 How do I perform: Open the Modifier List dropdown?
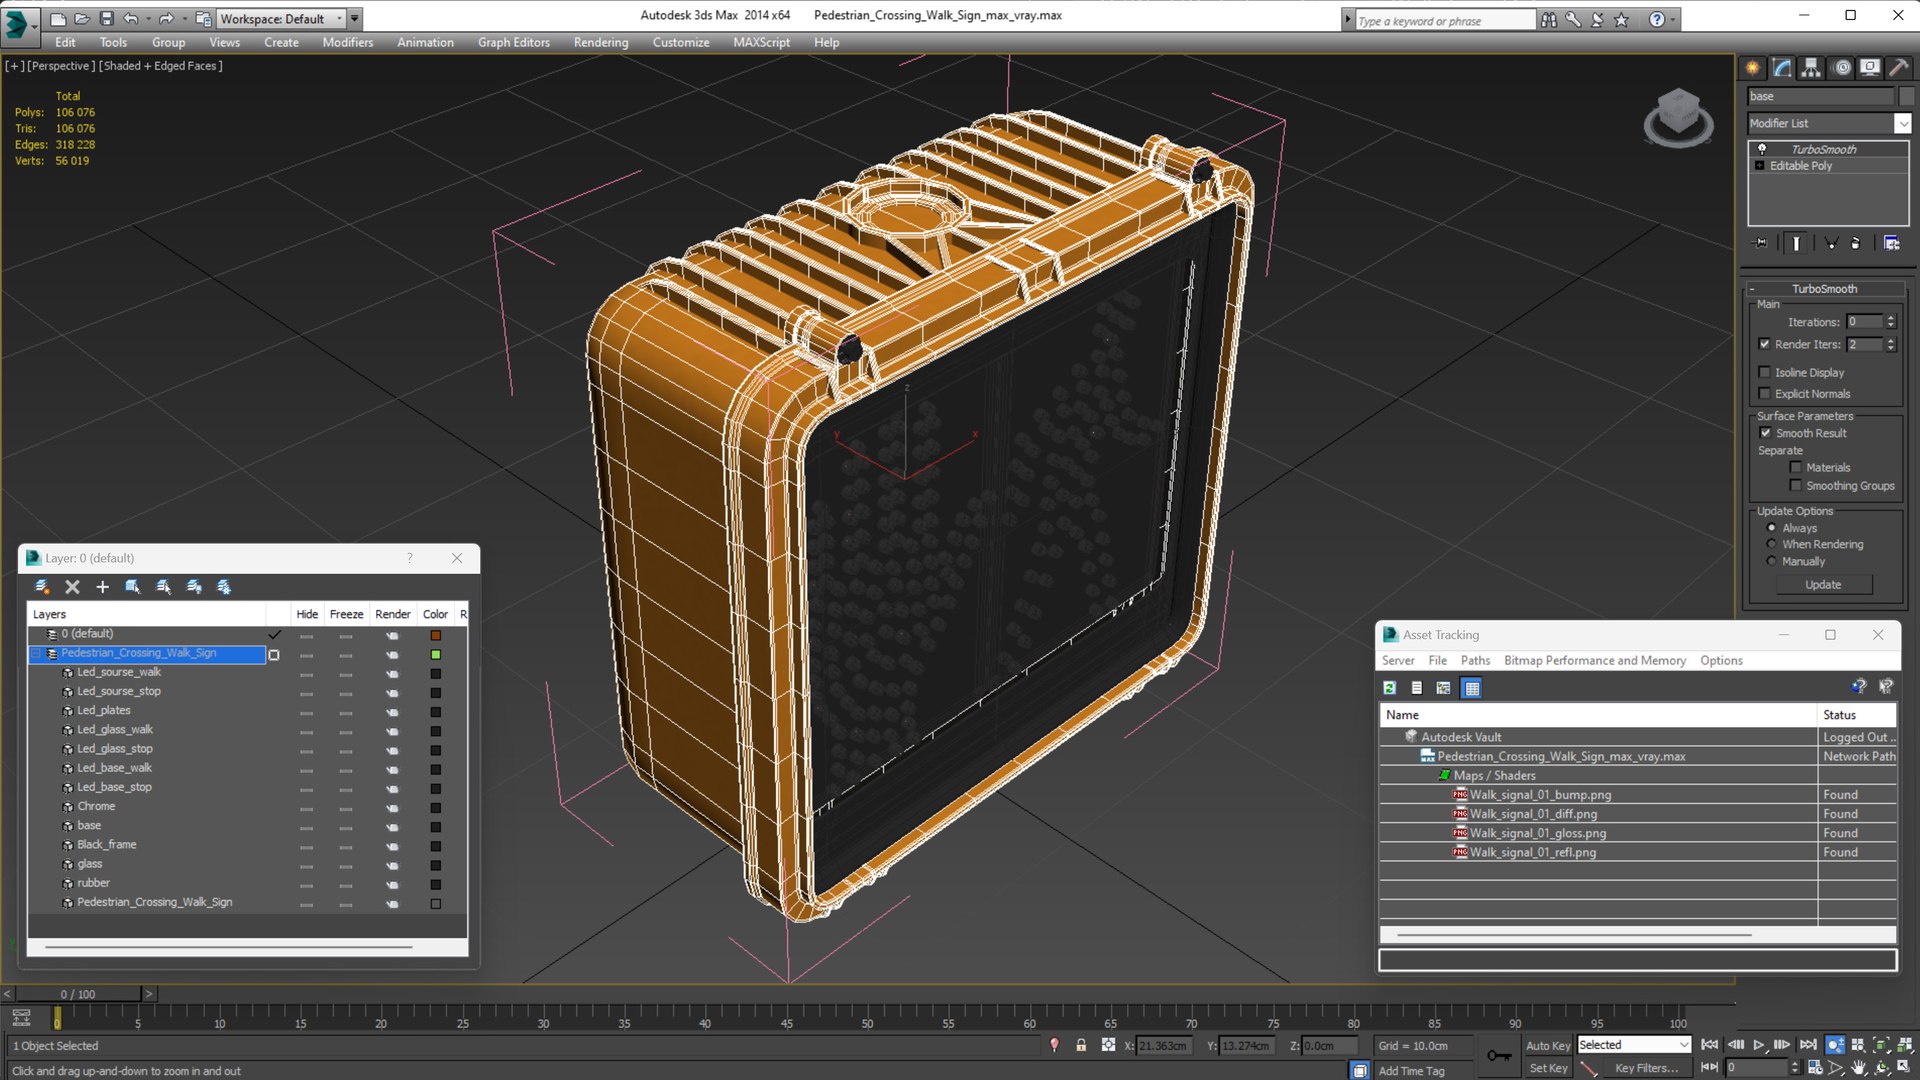[1828, 123]
